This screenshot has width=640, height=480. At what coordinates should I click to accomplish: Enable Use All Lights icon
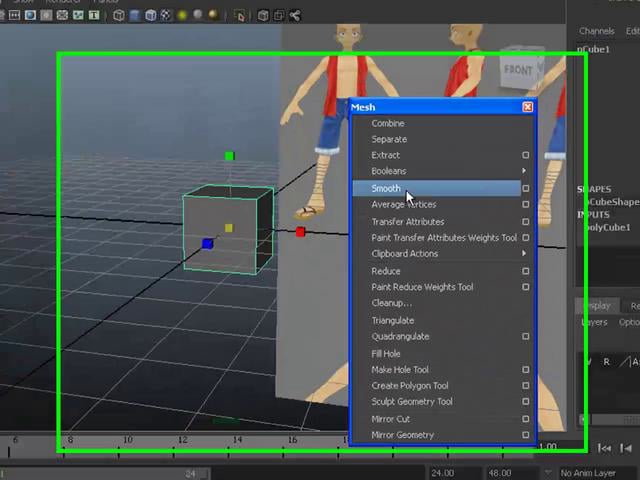tap(182, 16)
